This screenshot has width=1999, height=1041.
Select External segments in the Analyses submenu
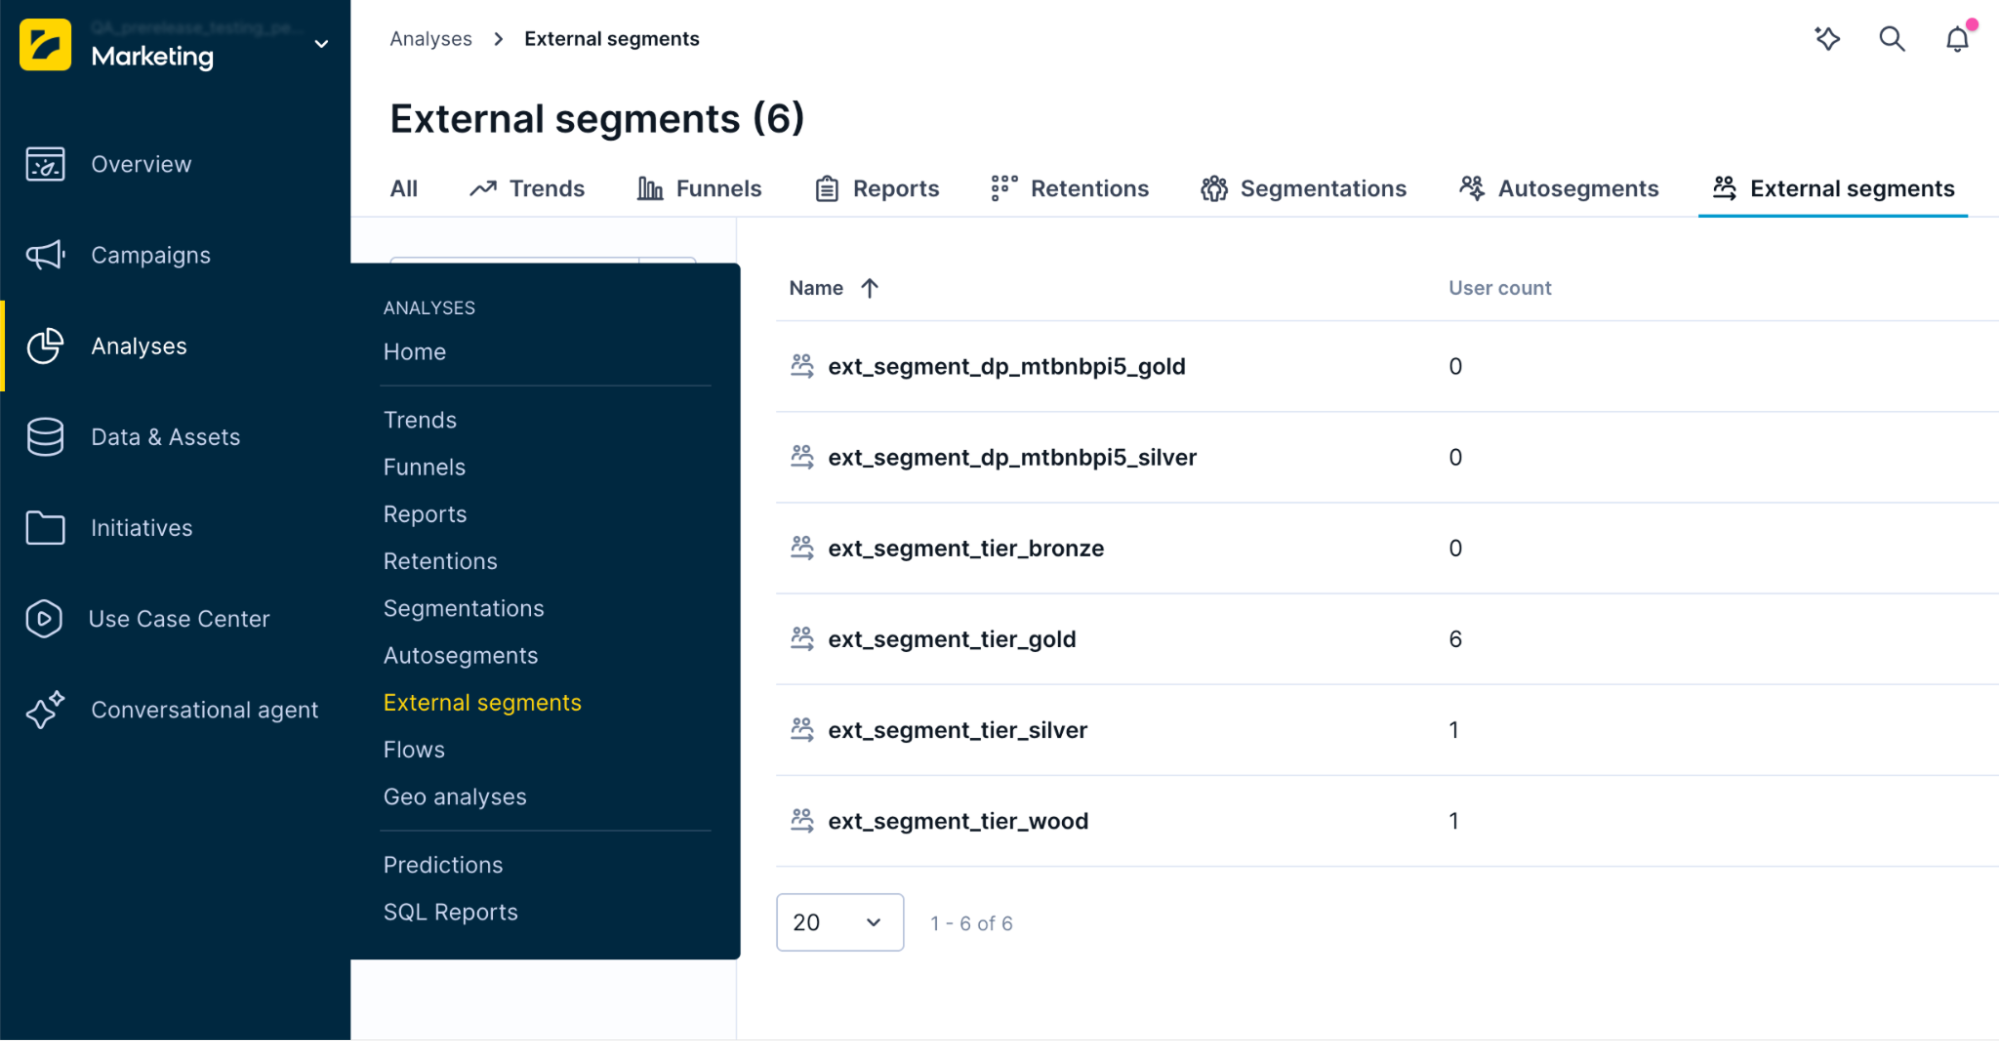click(x=483, y=703)
